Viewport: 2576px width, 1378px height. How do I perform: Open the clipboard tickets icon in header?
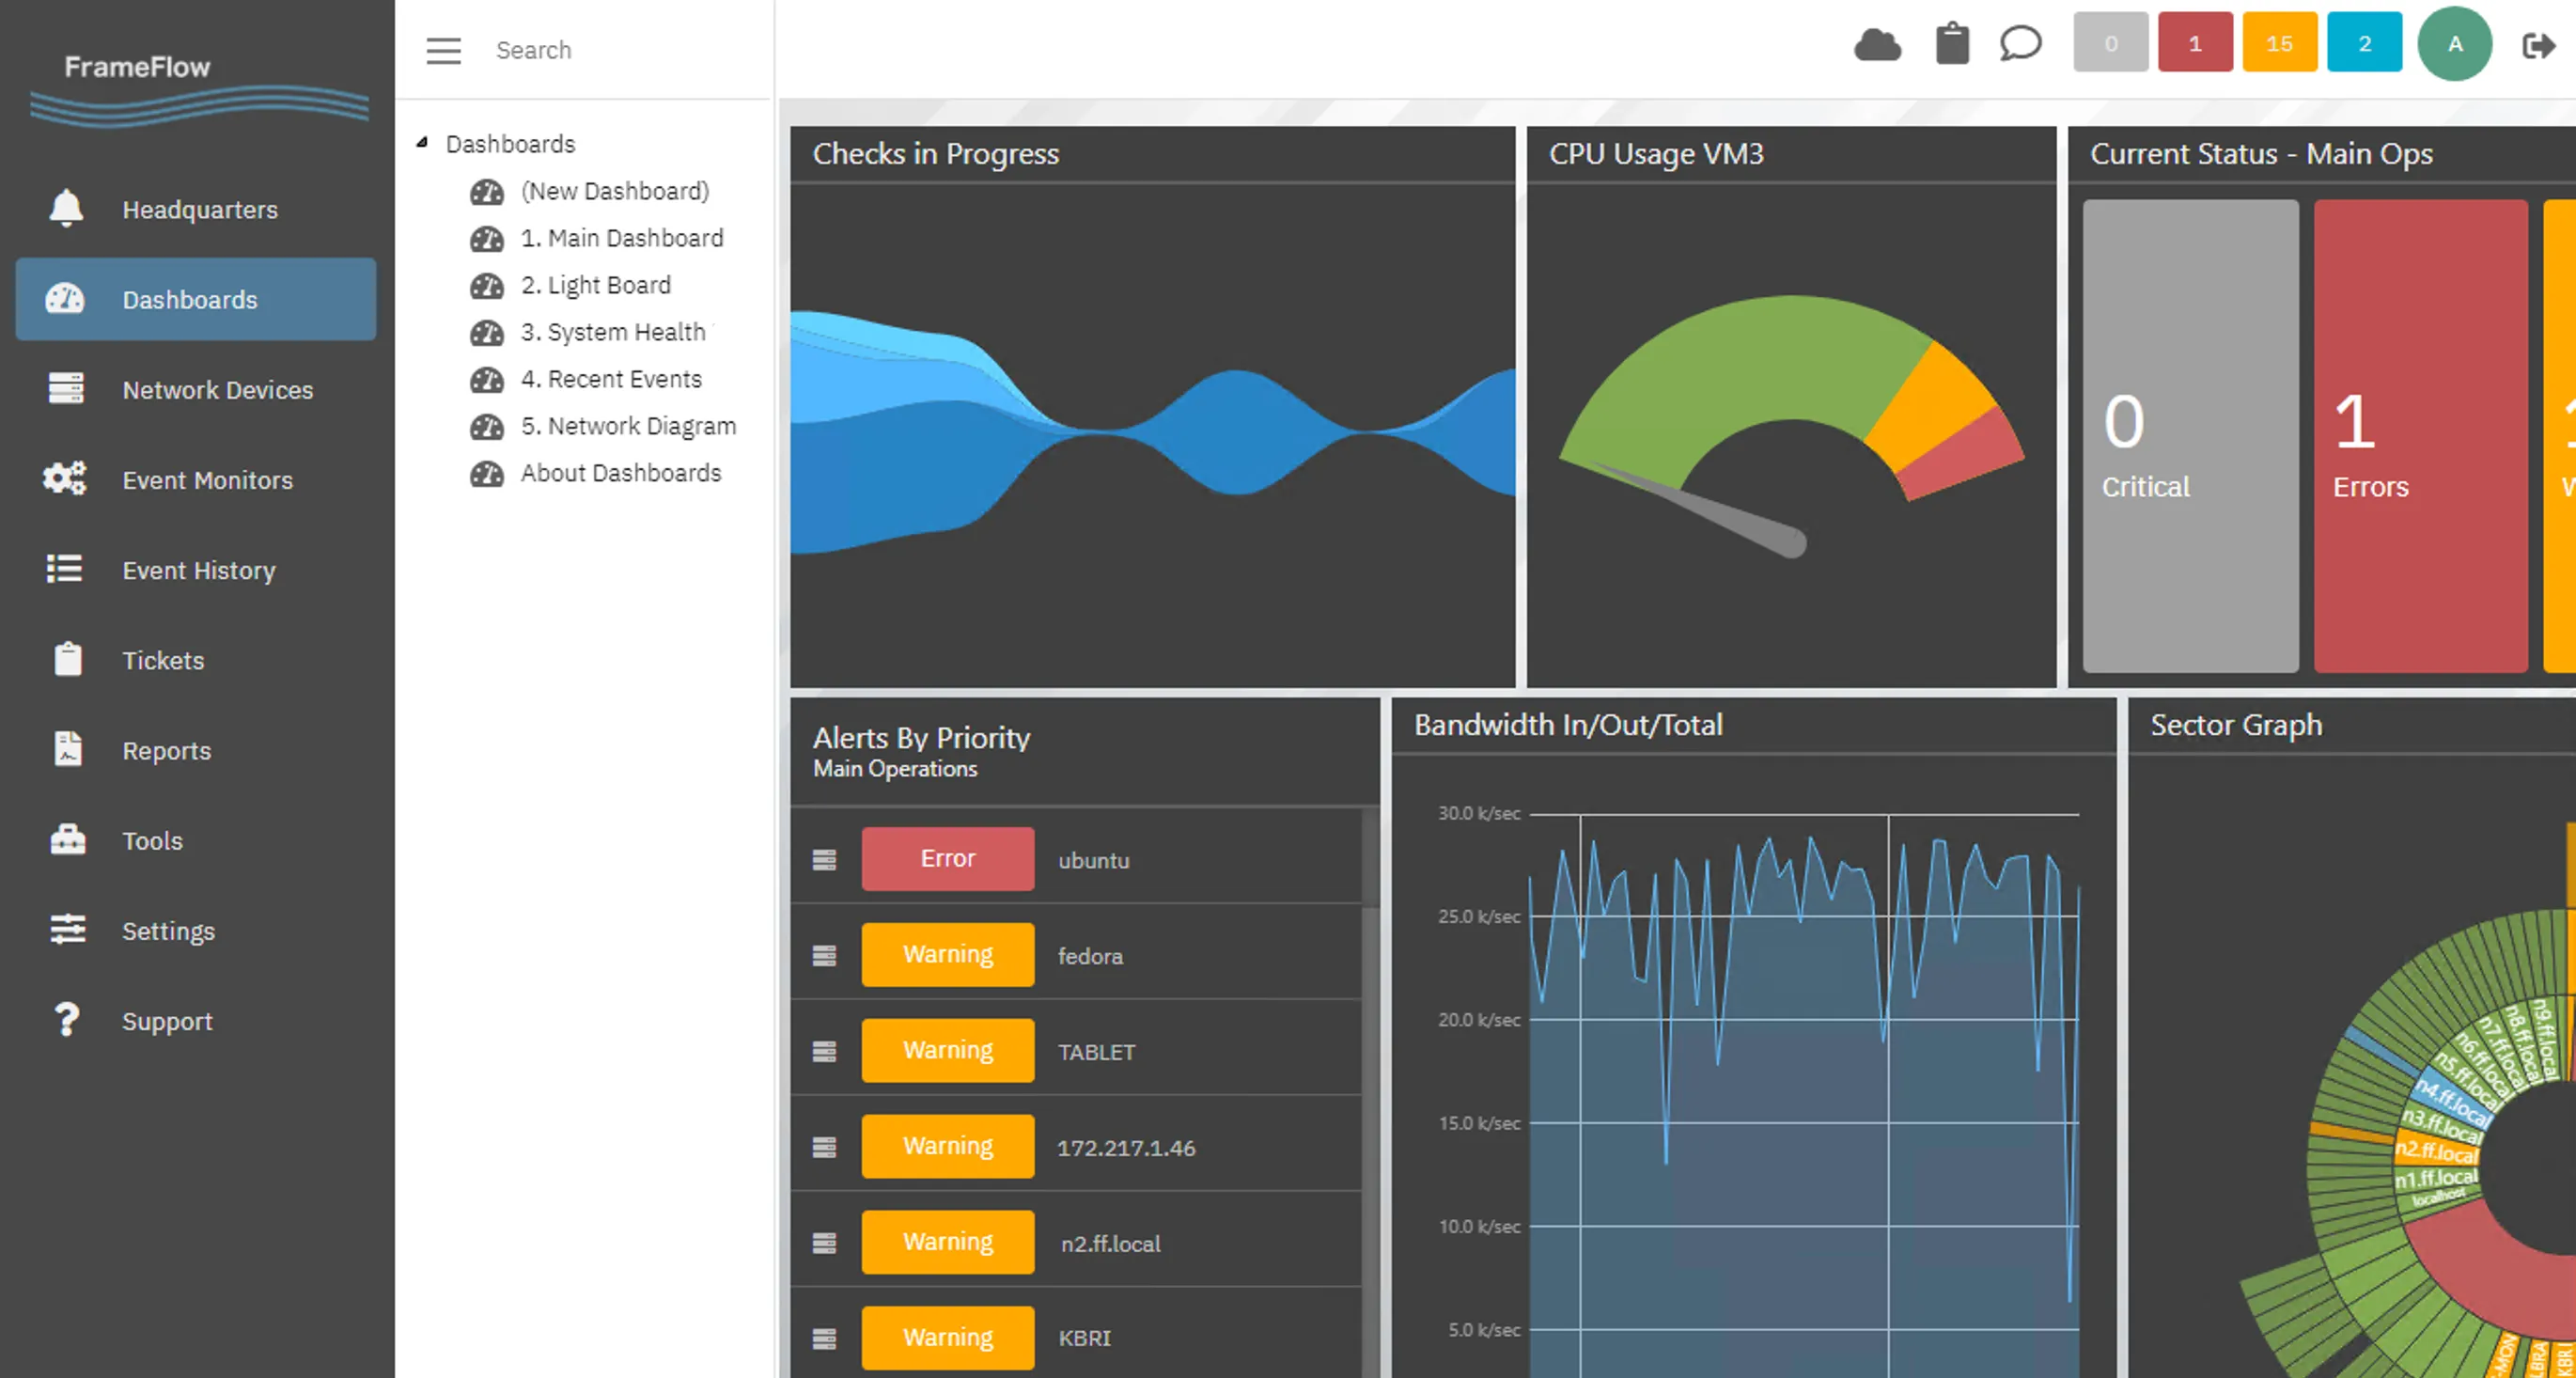pyautogui.click(x=1951, y=45)
